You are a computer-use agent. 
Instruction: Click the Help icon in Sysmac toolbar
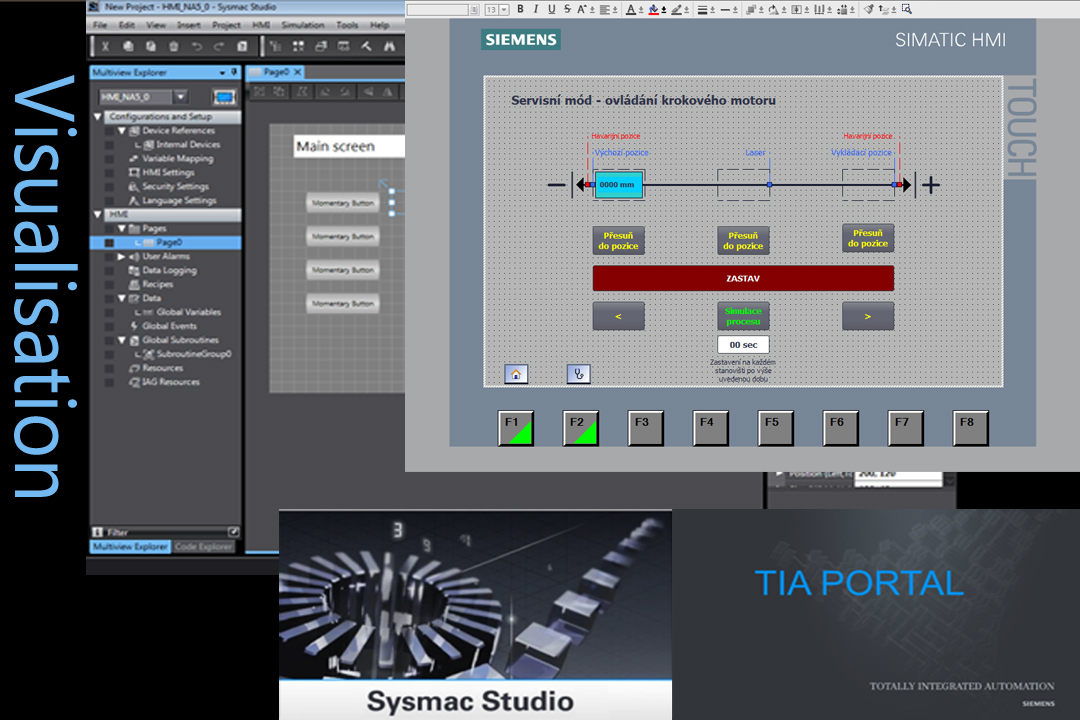point(242,47)
